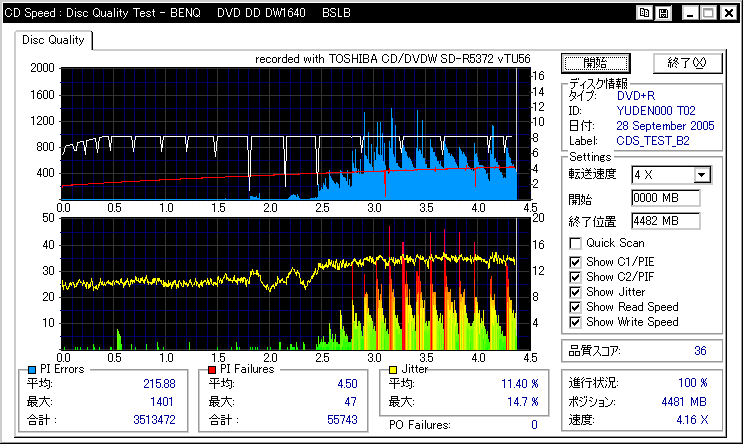The width and height of the screenshot is (743, 444).
Task: Disable the Show Jitter checkbox
Action: click(x=575, y=292)
